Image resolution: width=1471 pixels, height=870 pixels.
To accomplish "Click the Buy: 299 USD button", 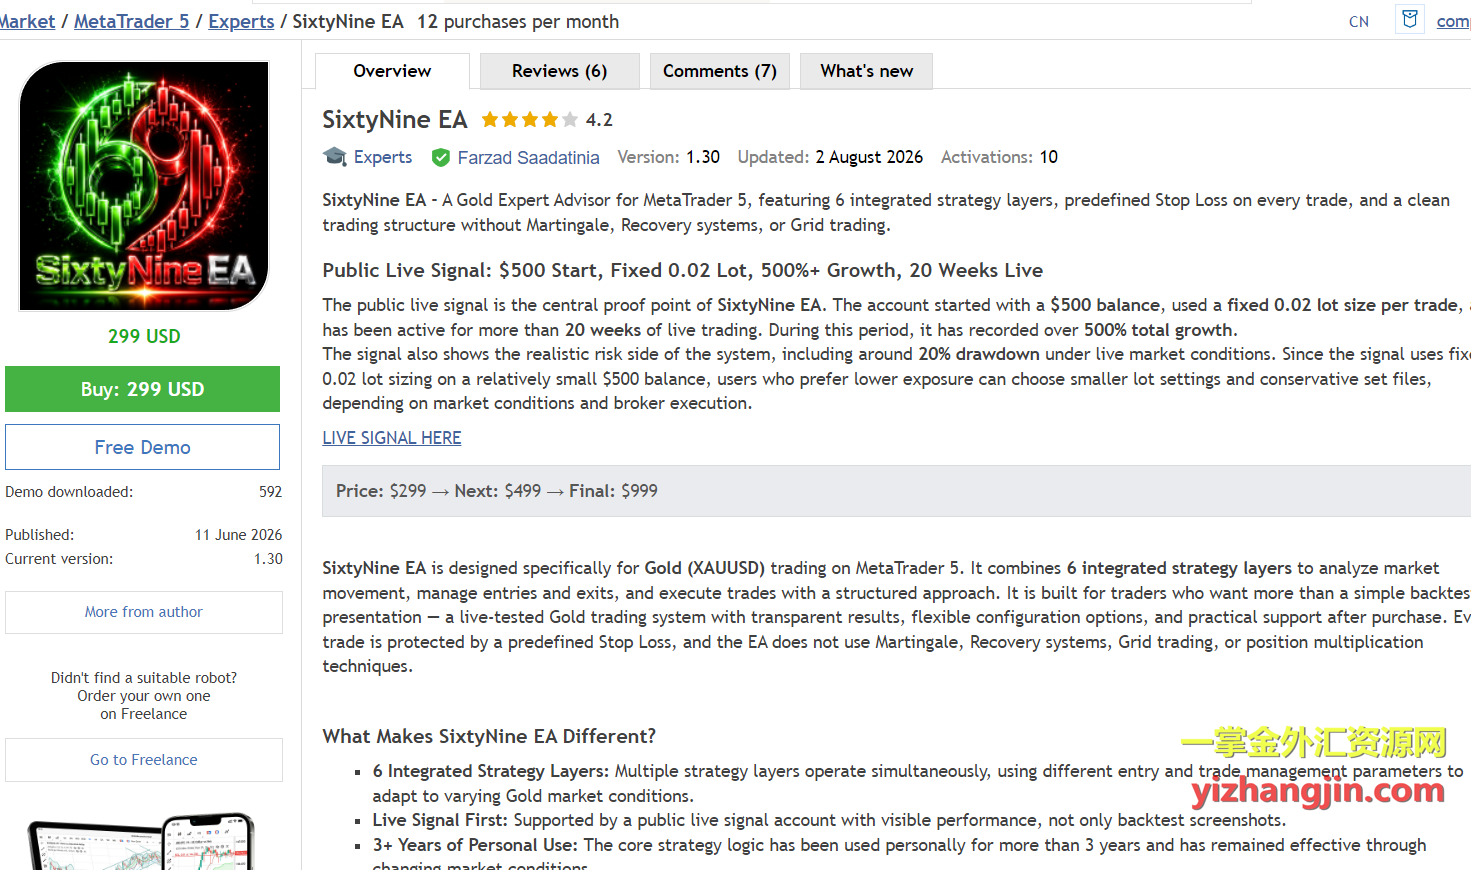I will click(x=142, y=389).
